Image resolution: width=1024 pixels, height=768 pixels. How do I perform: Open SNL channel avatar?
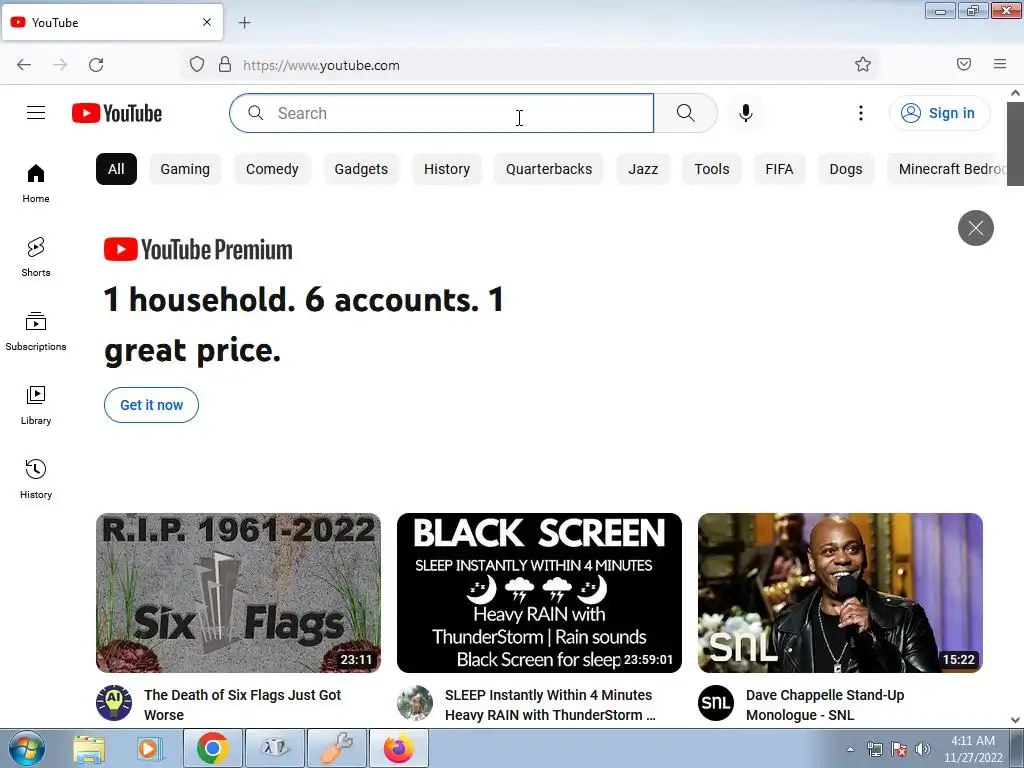coord(716,703)
